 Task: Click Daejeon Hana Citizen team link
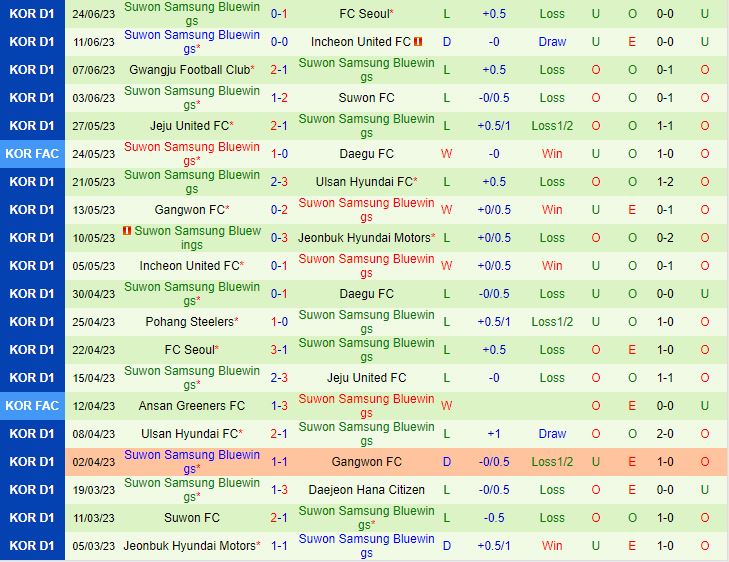(x=366, y=489)
